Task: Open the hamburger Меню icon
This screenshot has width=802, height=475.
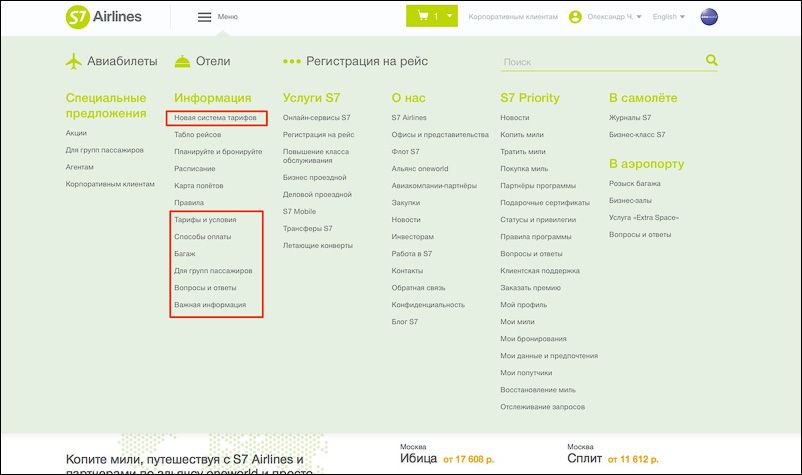Action: coord(205,17)
